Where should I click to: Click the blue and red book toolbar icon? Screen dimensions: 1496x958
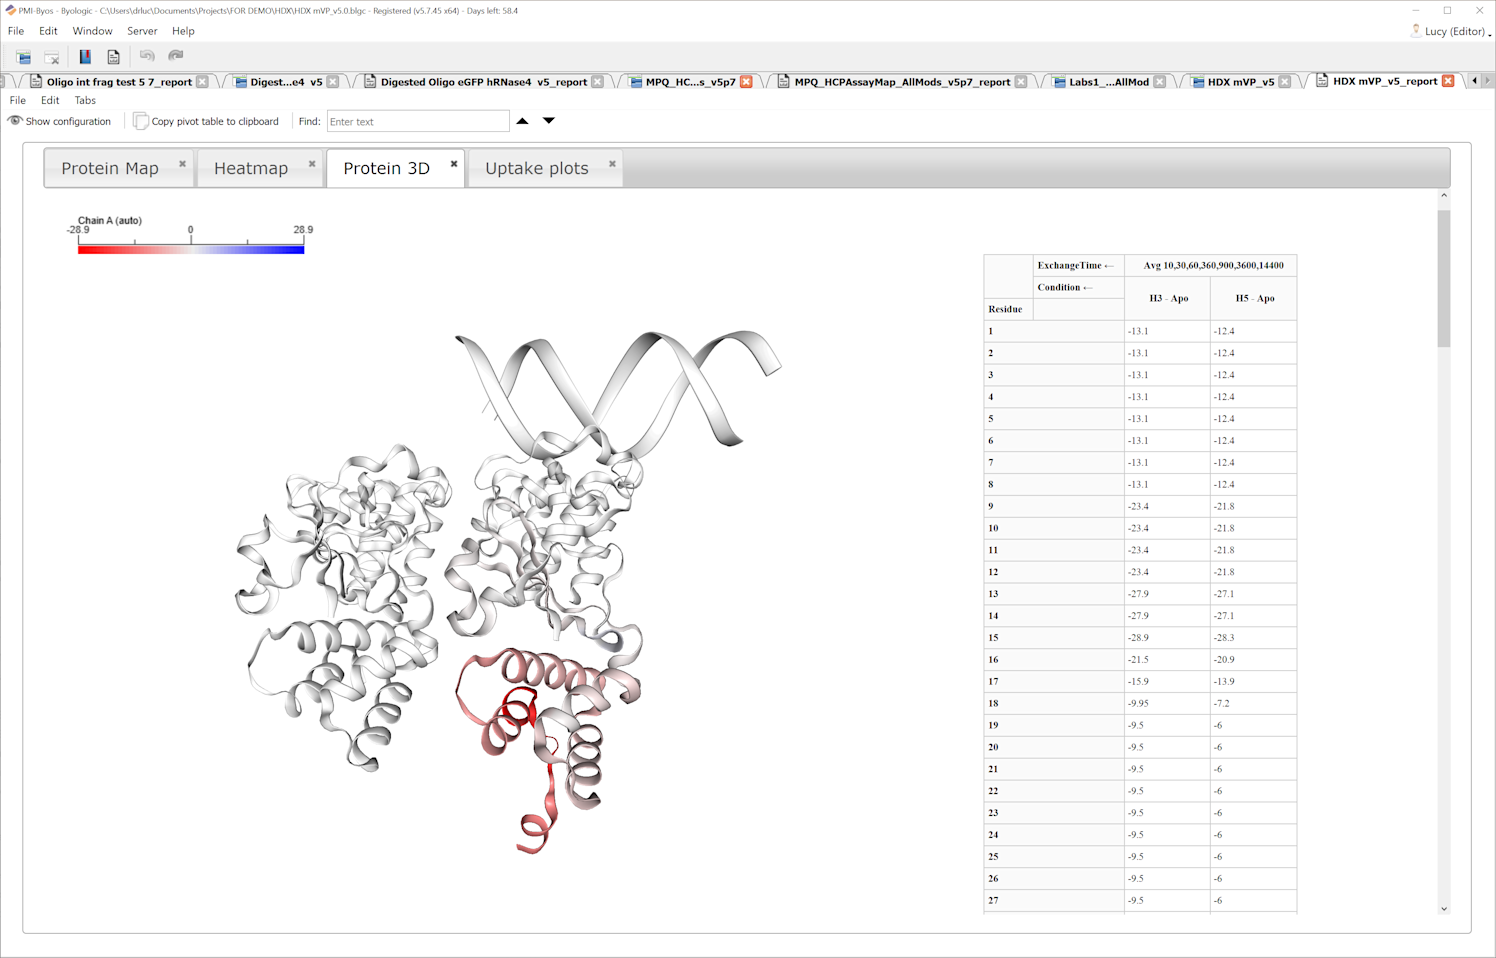[85, 57]
